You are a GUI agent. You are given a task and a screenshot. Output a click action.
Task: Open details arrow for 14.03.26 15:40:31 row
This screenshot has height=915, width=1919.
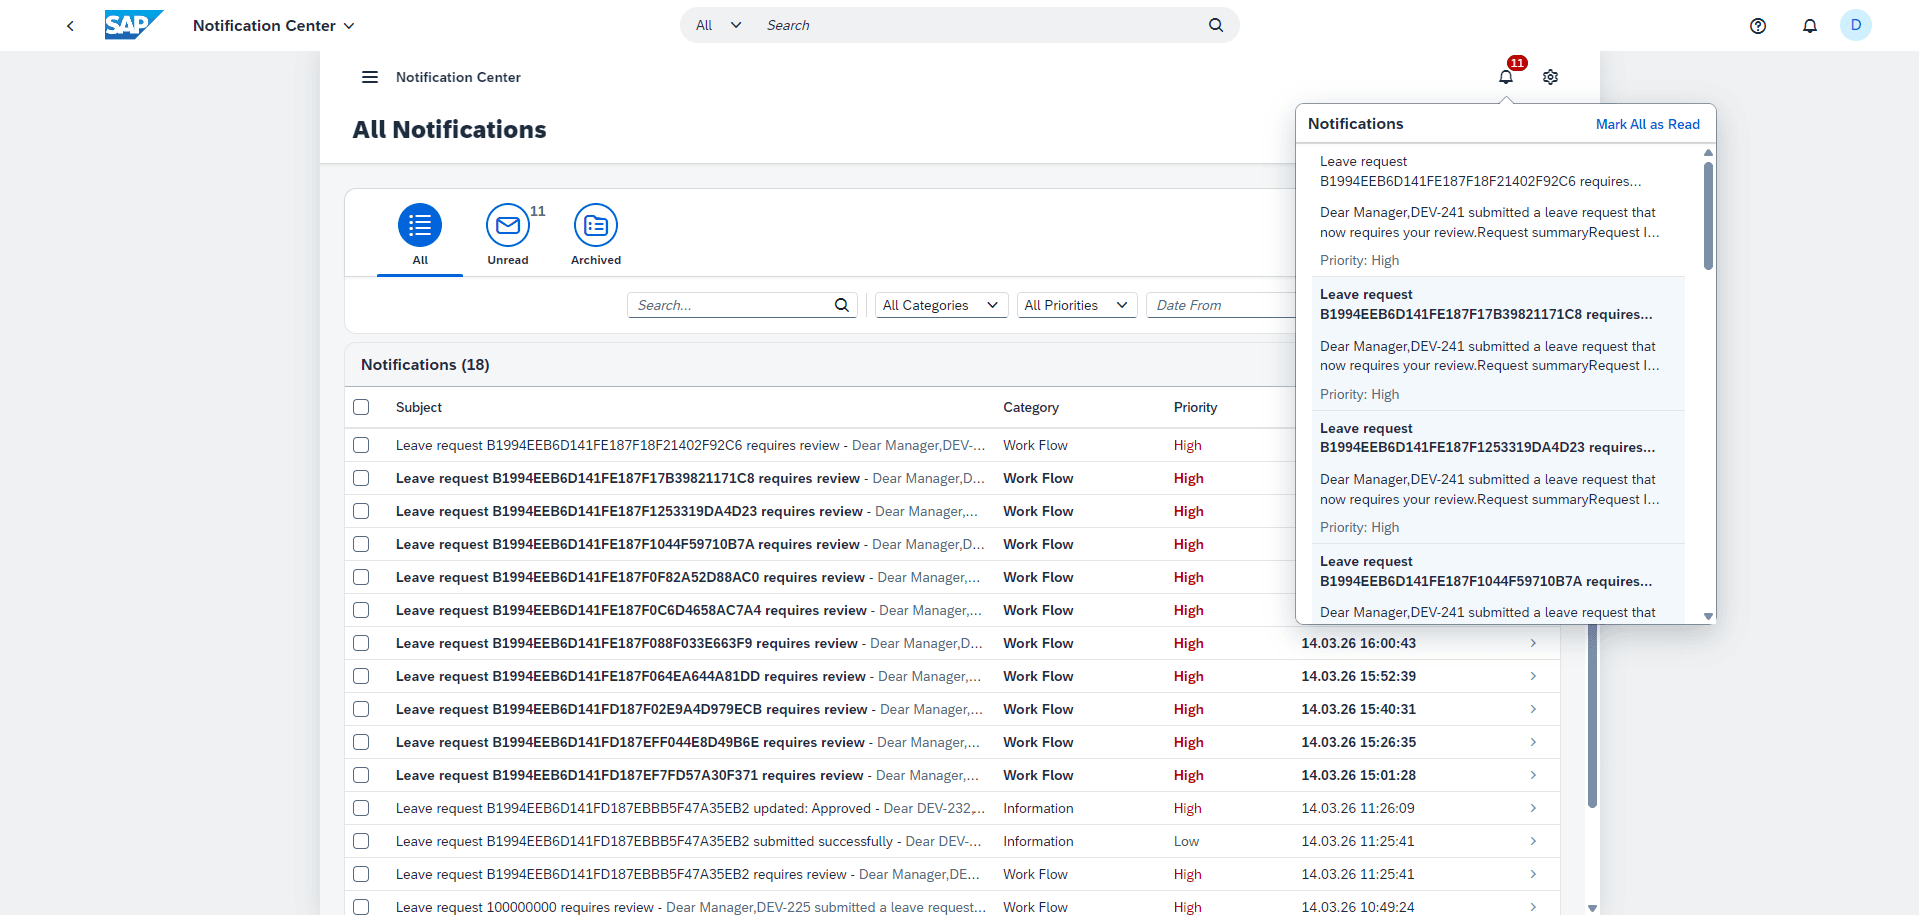click(1533, 709)
